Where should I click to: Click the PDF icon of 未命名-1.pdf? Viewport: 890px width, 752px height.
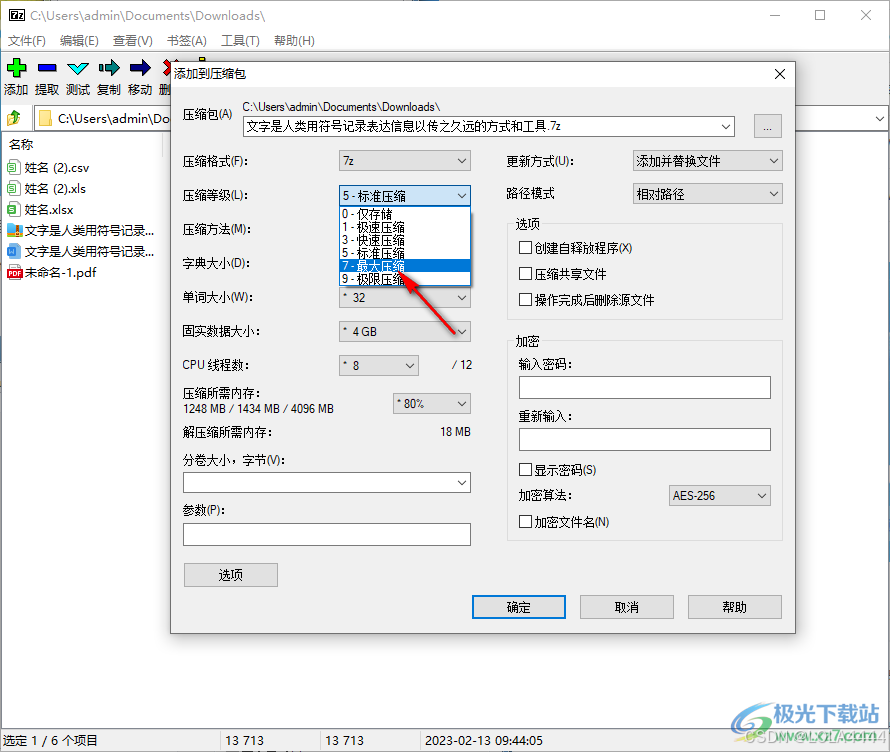click(15, 272)
